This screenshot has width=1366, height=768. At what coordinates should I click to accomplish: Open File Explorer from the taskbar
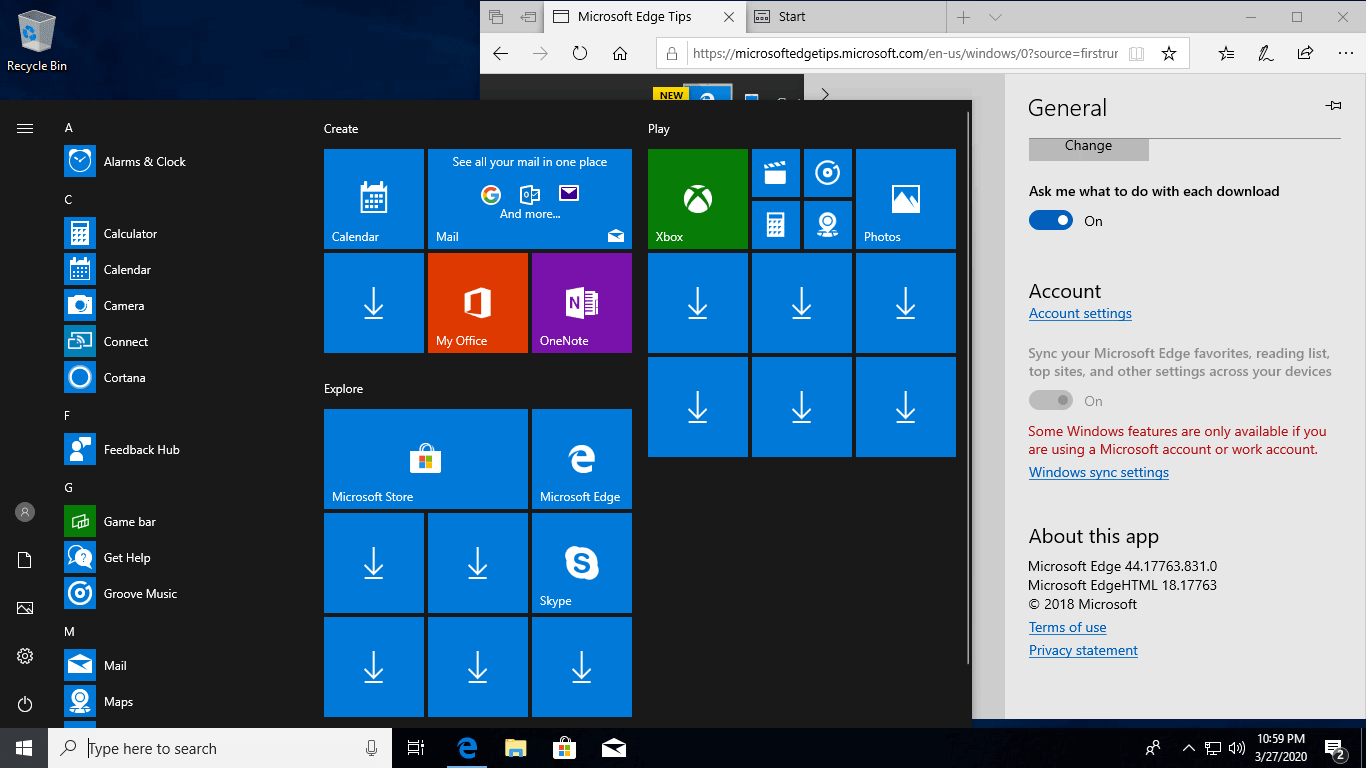(x=515, y=748)
